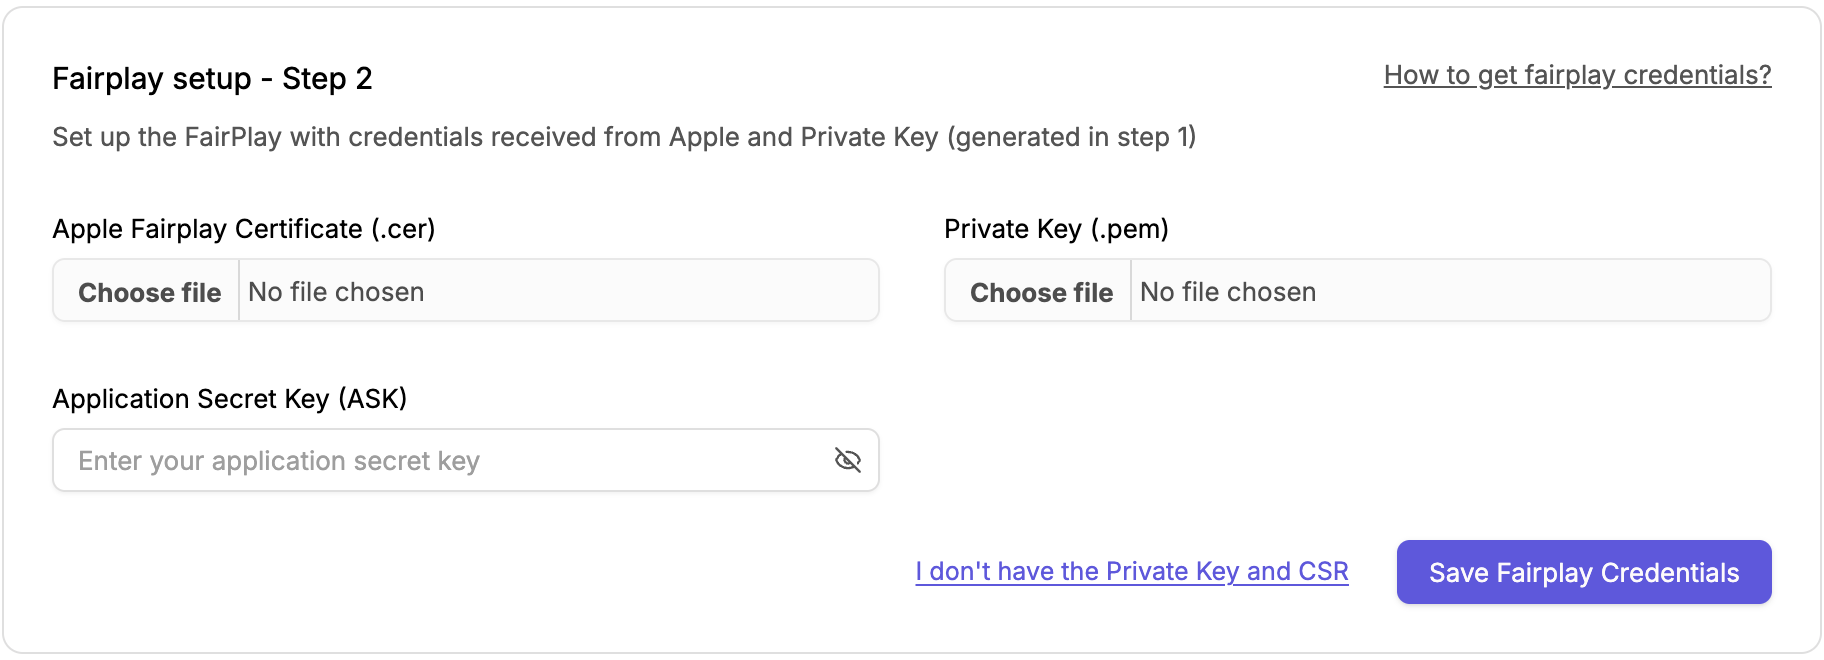Focus the Application Secret Key input field
This screenshot has height=660, width=1824.
[440, 460]
